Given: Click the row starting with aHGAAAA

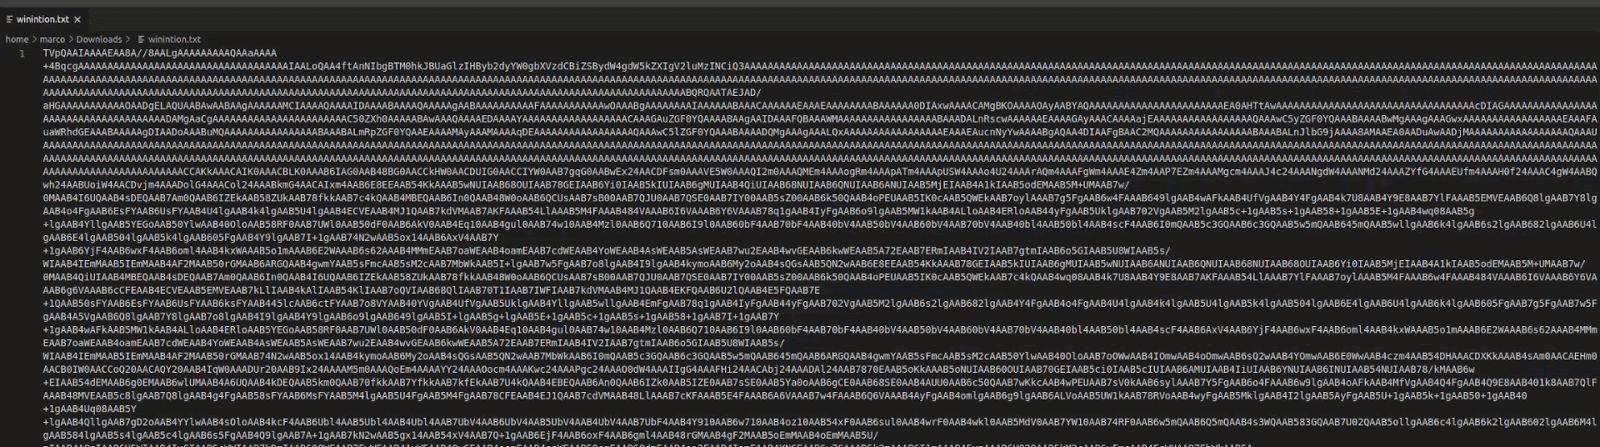Looking at the screenshot, I should point(400,105).
